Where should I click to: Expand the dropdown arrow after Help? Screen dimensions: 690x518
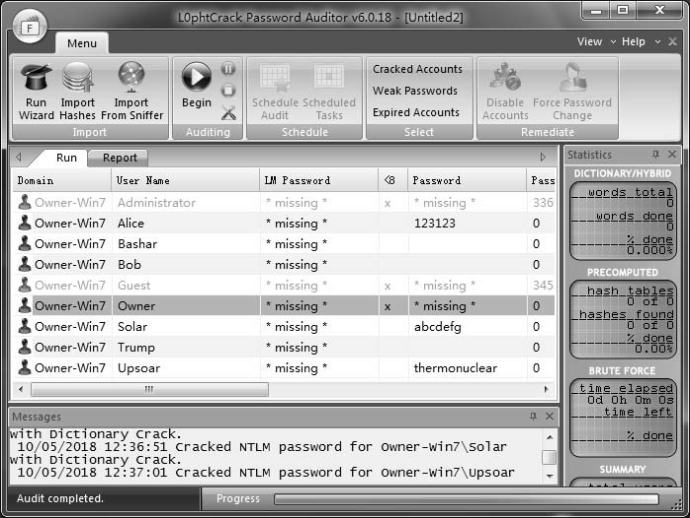(x=657, y=42)
